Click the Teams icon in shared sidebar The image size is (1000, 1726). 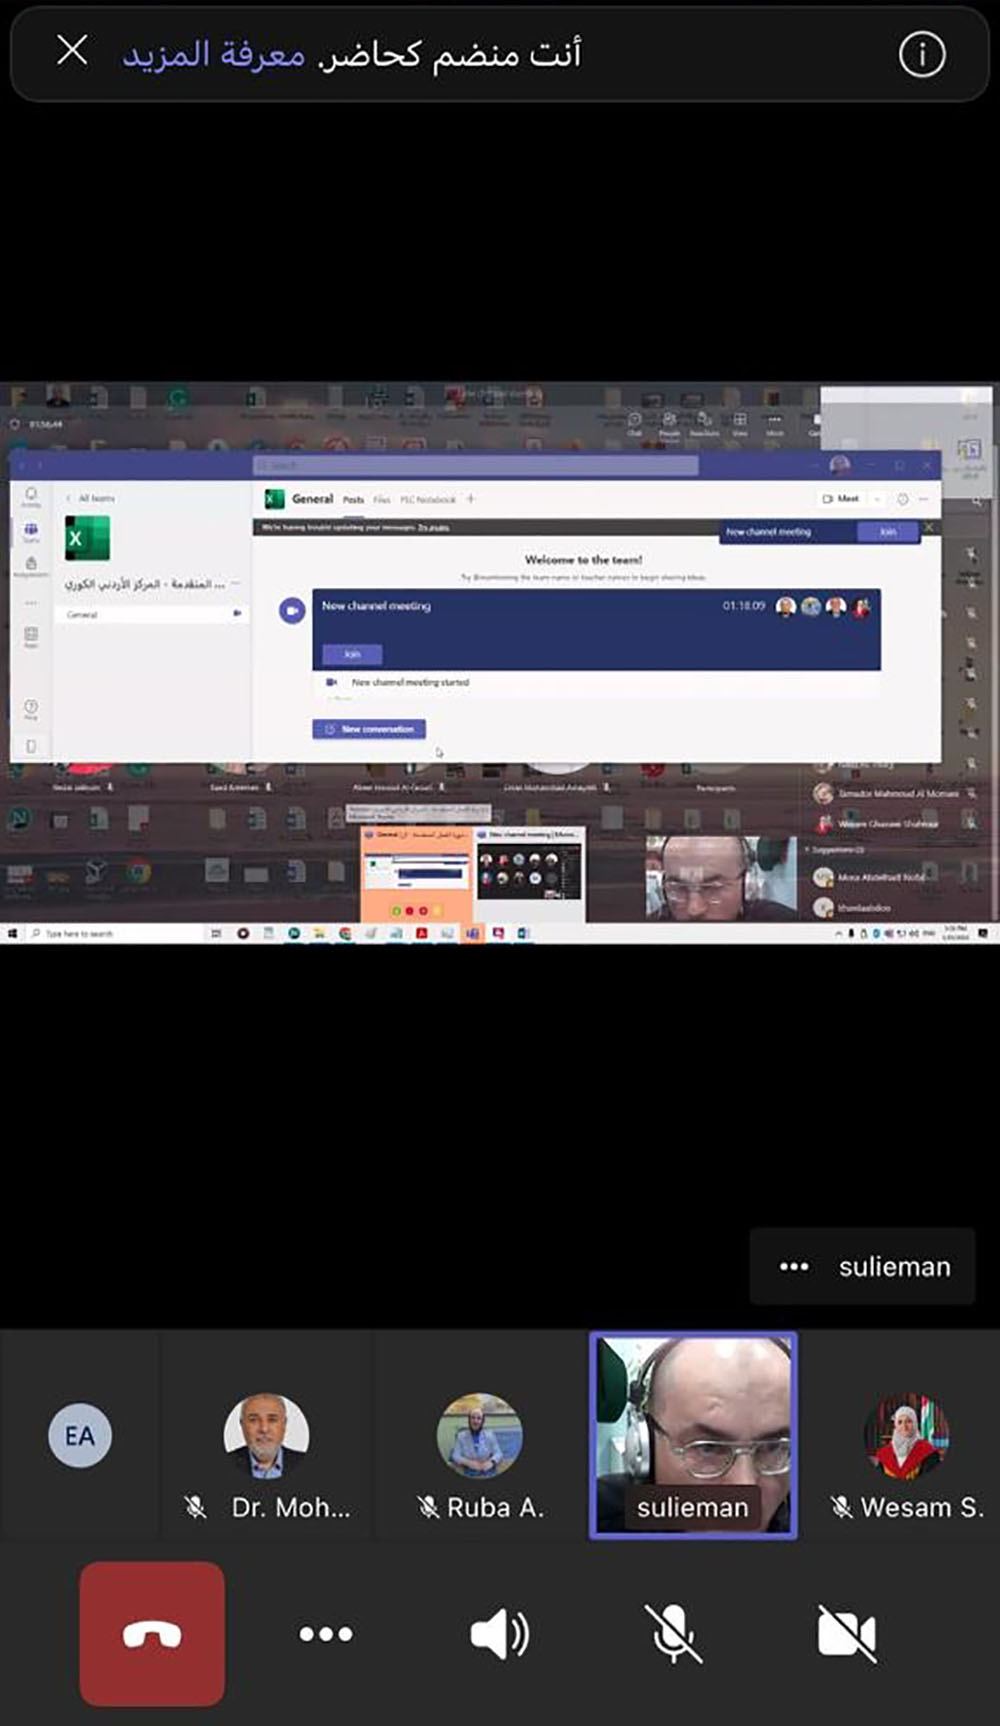pyautogui.click(x=31, y=531)
